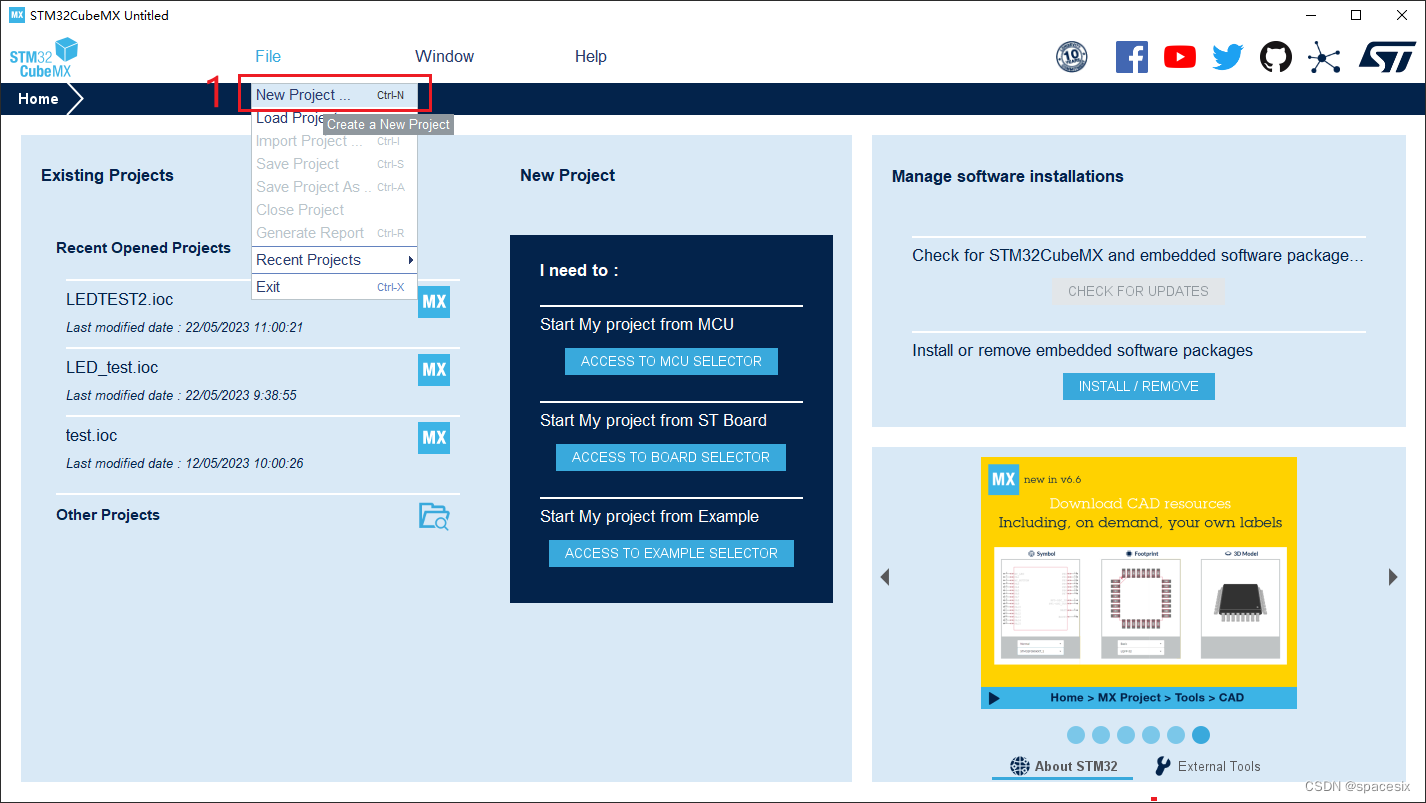This screenshot has width=1426, height=803.
Task: Click ACCESS TO BOARD SELECTOR button
Action: [x=671, y=457]
